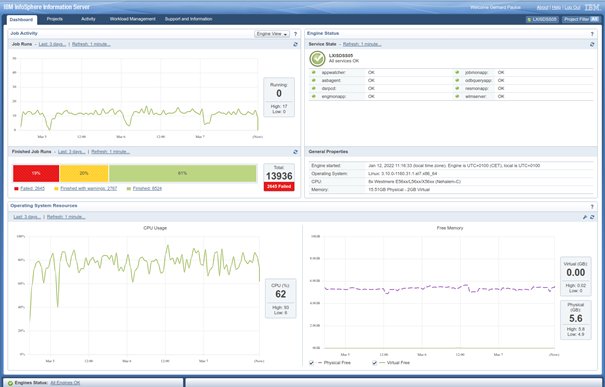The image size is (605, 387).
Task: Click the yellow 20% warnings bar segment
Action: [84, 174]
